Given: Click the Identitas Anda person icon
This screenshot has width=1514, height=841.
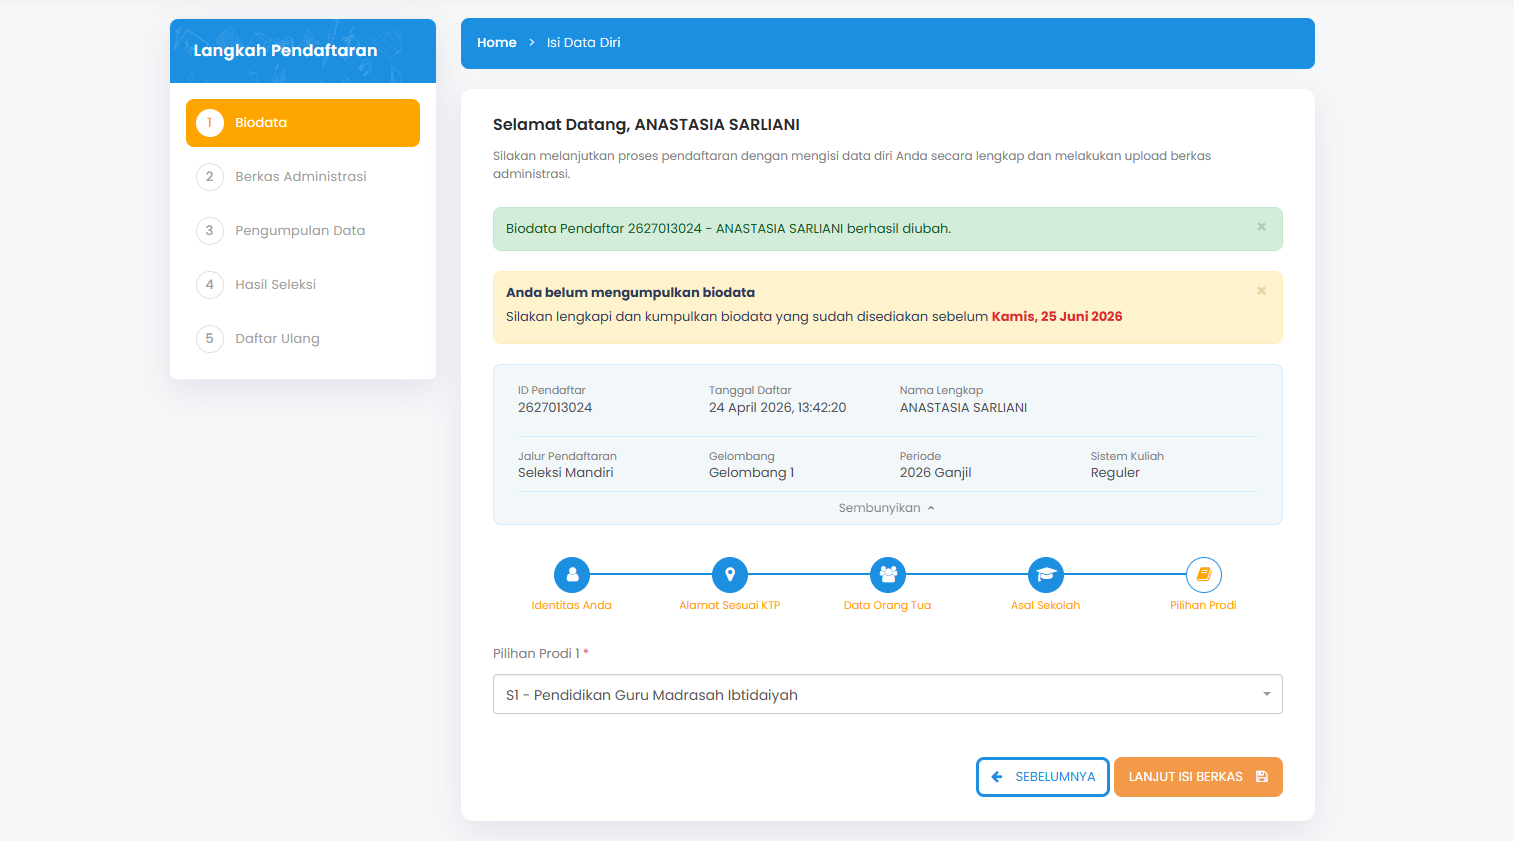Looking at the screenshot, I should [572, 575].
